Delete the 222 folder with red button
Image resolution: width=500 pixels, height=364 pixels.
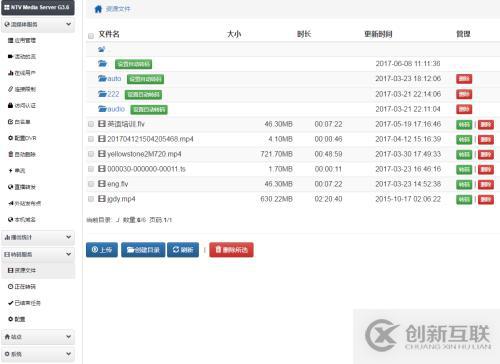coord(464,94)
